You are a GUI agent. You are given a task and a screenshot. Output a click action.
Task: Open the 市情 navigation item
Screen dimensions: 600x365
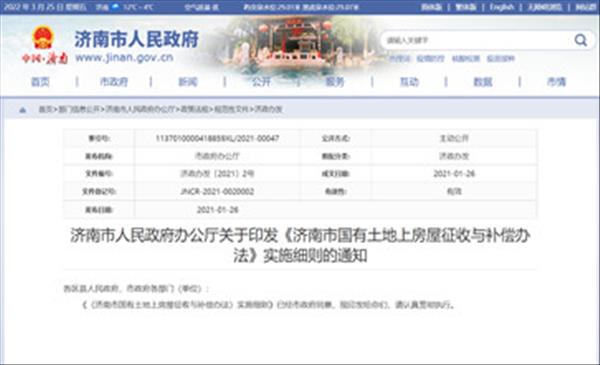coord(556,81)
